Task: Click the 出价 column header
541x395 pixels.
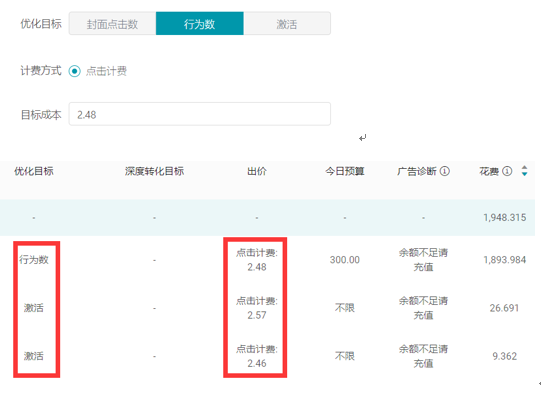Action: pos(257,171)
